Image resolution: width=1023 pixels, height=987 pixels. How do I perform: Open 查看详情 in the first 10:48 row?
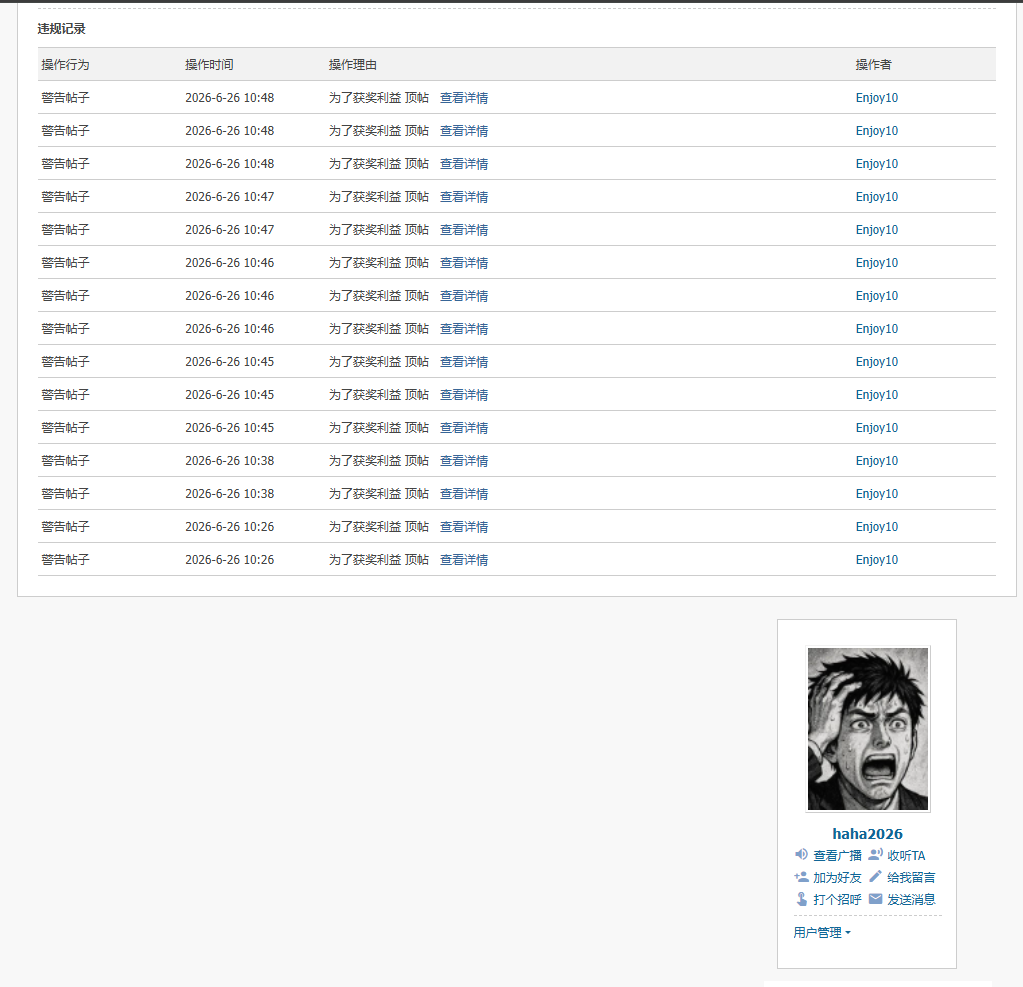click(464, 98)
